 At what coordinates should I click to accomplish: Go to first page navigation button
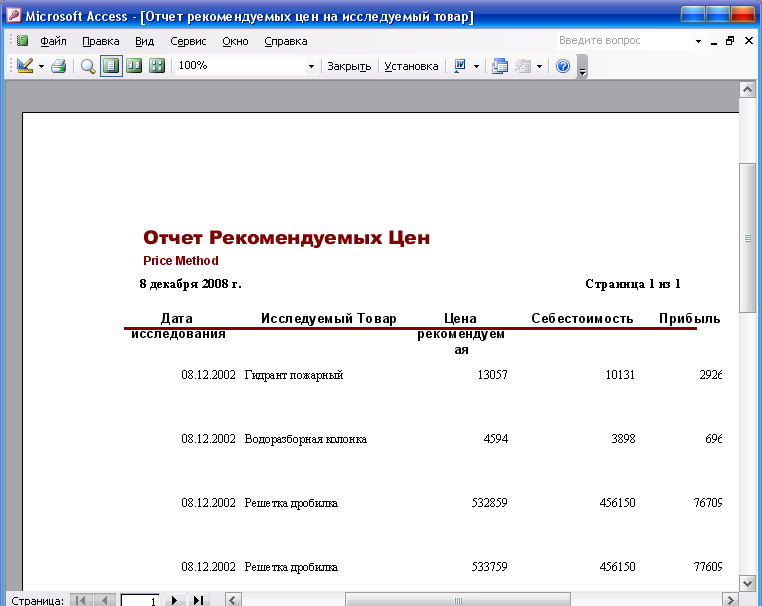click(x=81, y=600)
